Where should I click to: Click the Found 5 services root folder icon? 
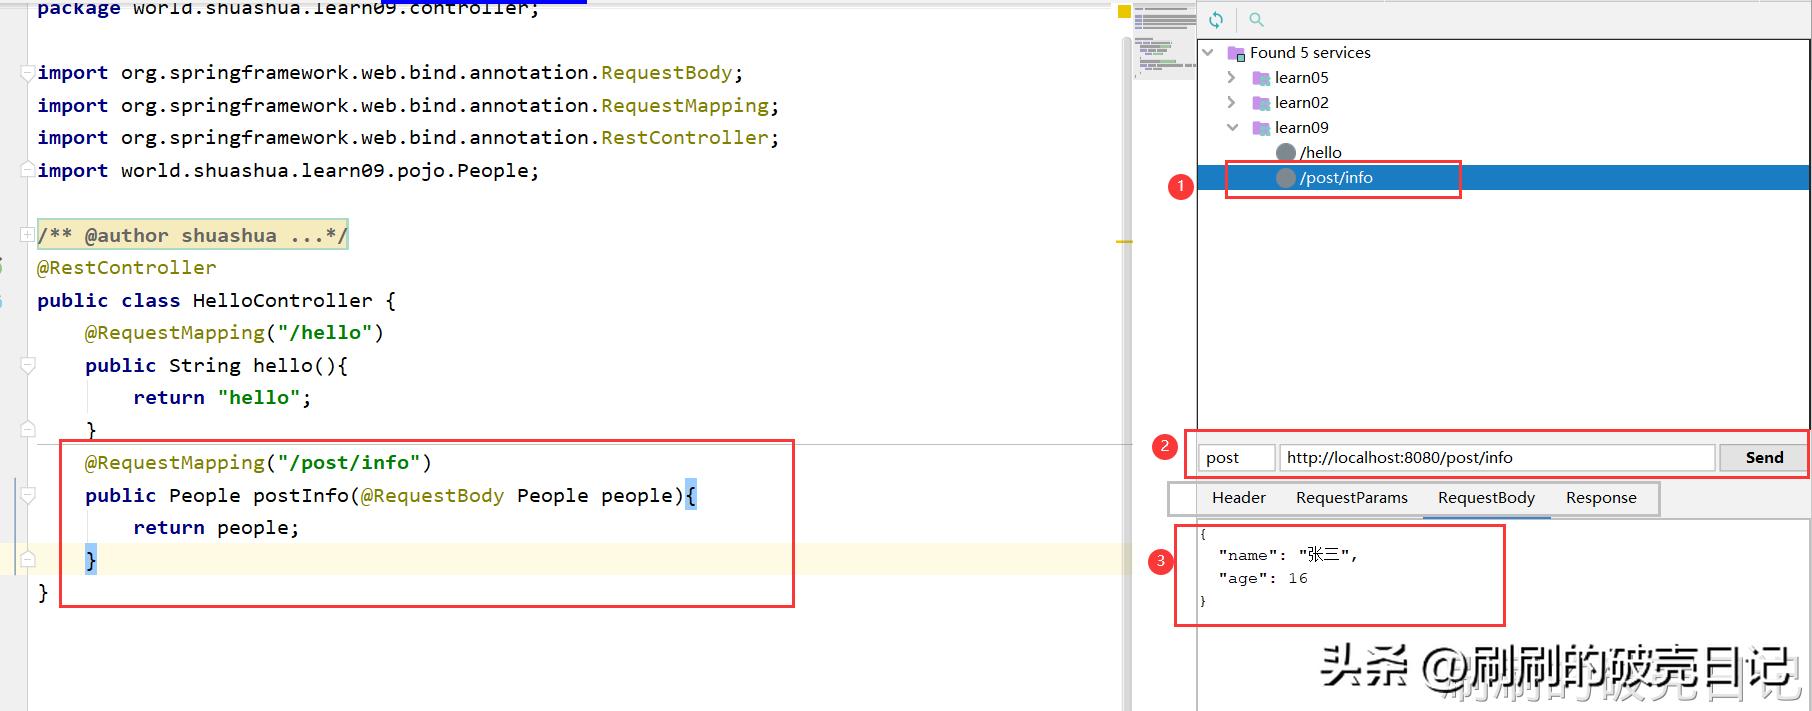[x=1236, y=53]
